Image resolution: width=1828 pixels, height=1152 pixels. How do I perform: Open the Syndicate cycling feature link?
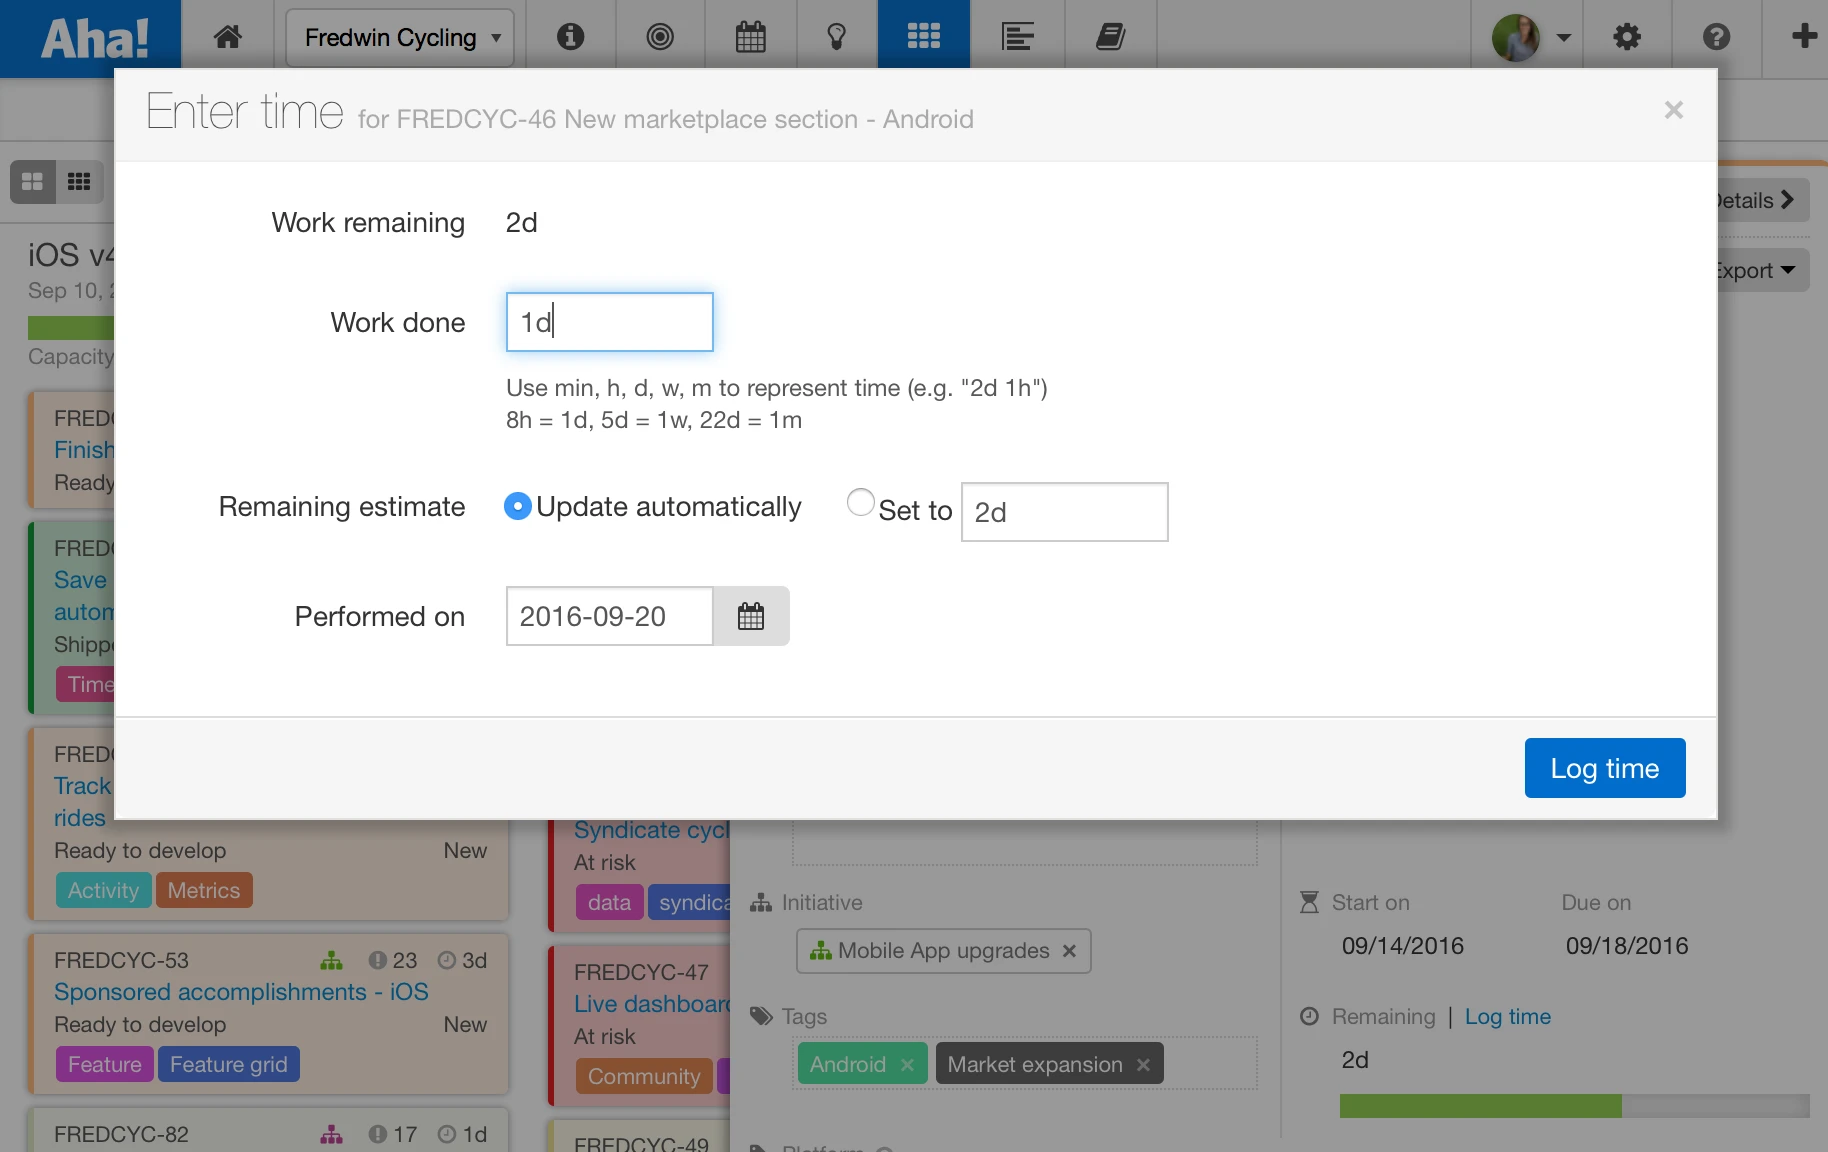tap(653, 830)
